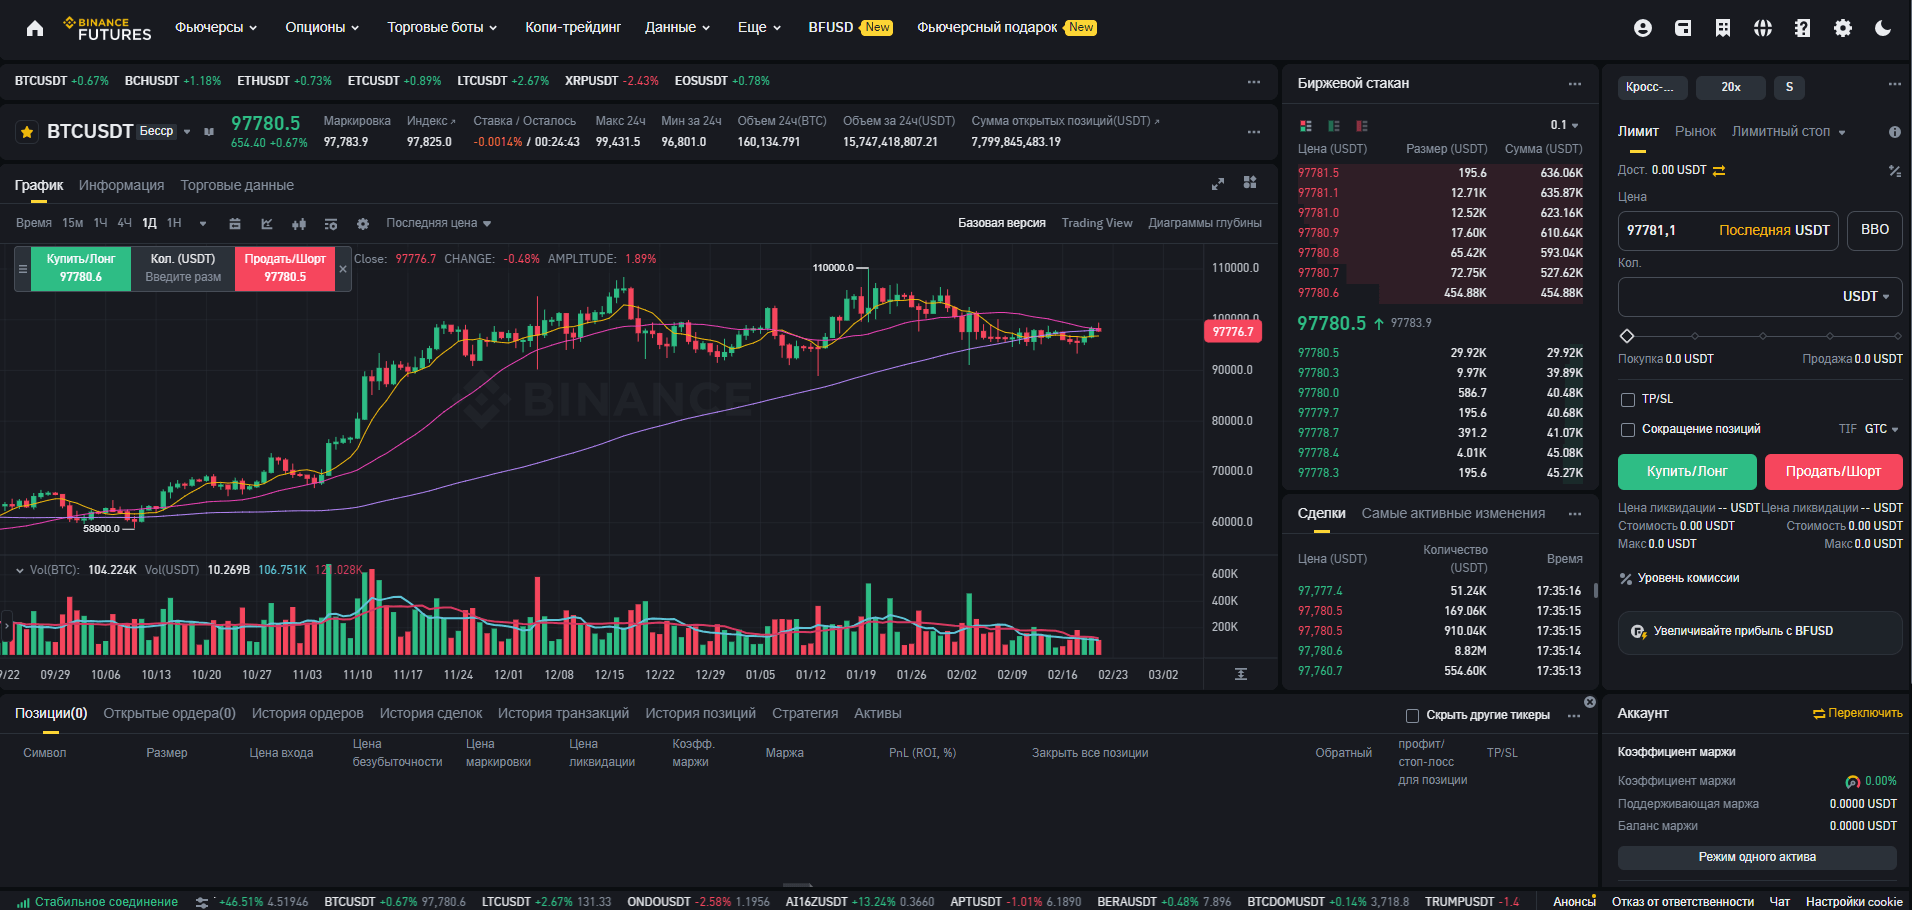This screenshot has width=1912, height=910.
Task: Open quantity USDT unit dropdown
Action: pos(1866,297)
